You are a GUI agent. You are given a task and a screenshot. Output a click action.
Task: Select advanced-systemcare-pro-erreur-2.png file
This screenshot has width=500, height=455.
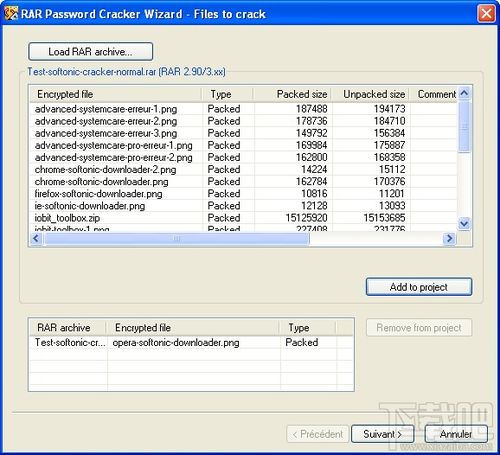[x=114, y=157]
